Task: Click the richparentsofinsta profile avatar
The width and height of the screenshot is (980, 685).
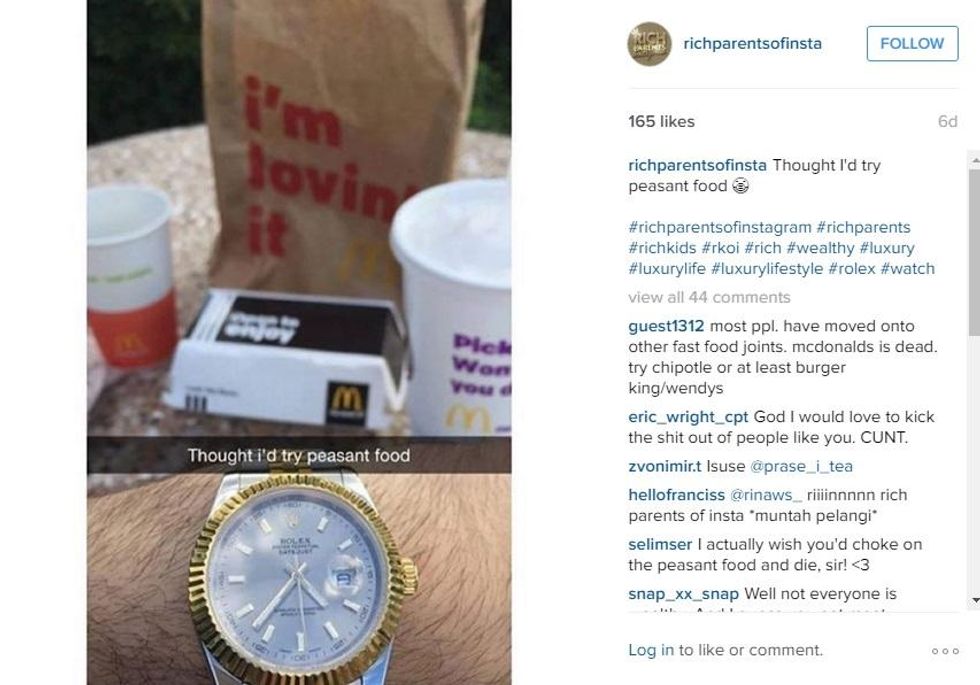Action: click(x=649, y=44)
